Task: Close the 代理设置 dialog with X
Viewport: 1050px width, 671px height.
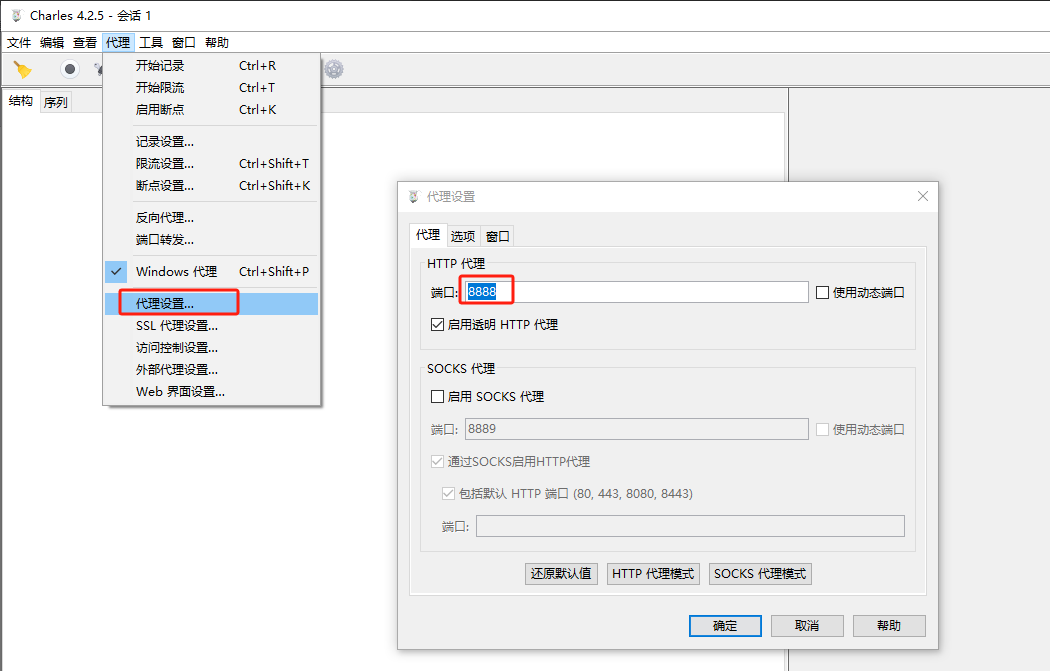Action: pos(923,196)
